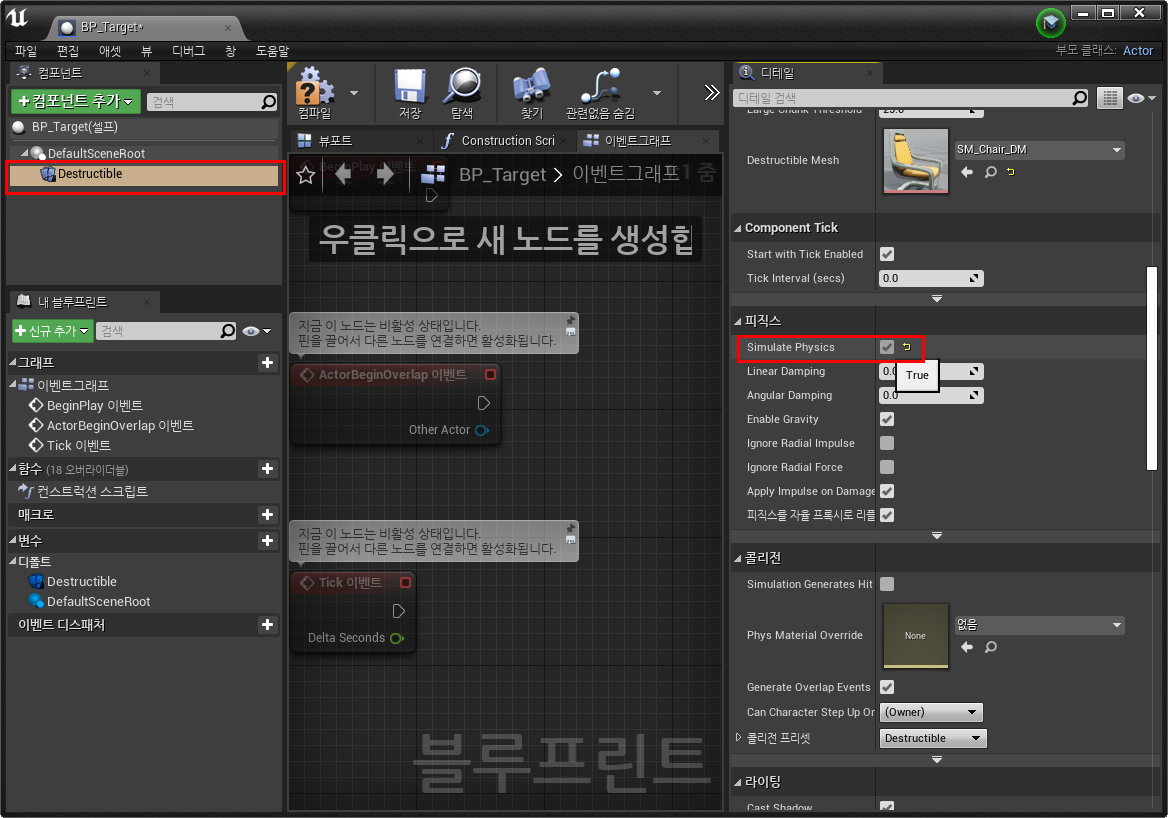The width and height of the screenshot is (1168, 818).
Task: Toggle details property matrix grid icon
Action: (x=1110, y=98)
